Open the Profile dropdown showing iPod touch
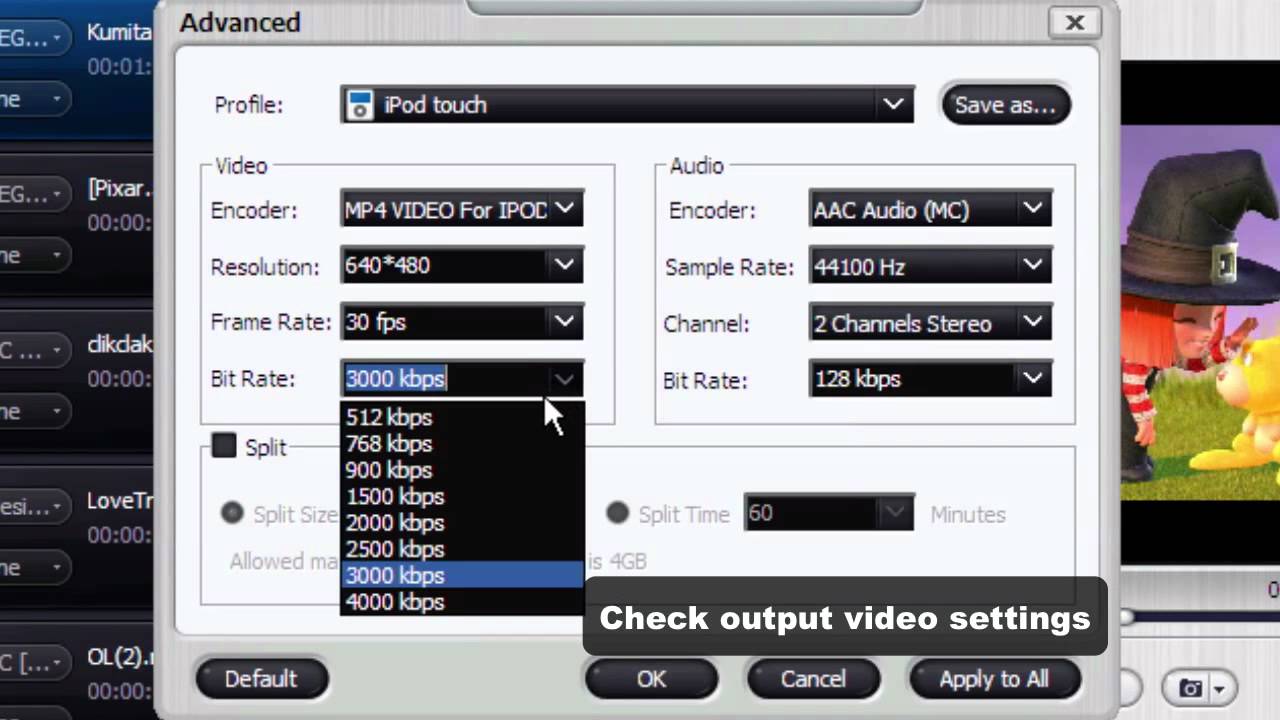Image resolution: width=1280 pixels, height=720 pixels. (627, 105)
